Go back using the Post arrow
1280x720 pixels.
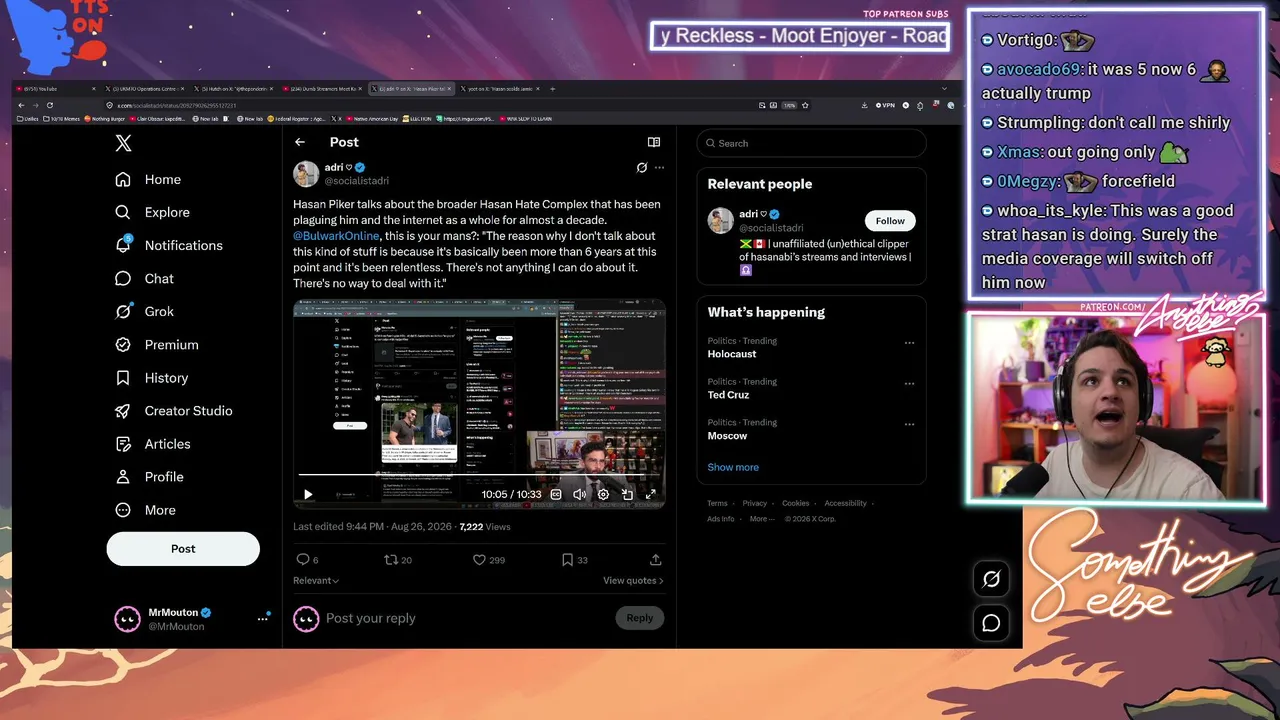tap(300, 142)
